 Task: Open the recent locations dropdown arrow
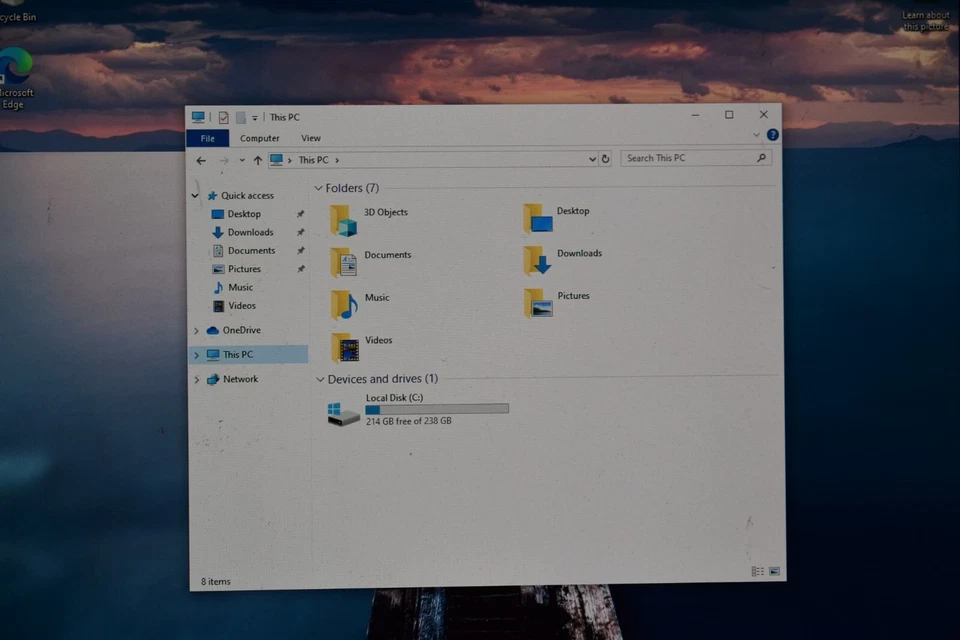click(x=242, y=160)
